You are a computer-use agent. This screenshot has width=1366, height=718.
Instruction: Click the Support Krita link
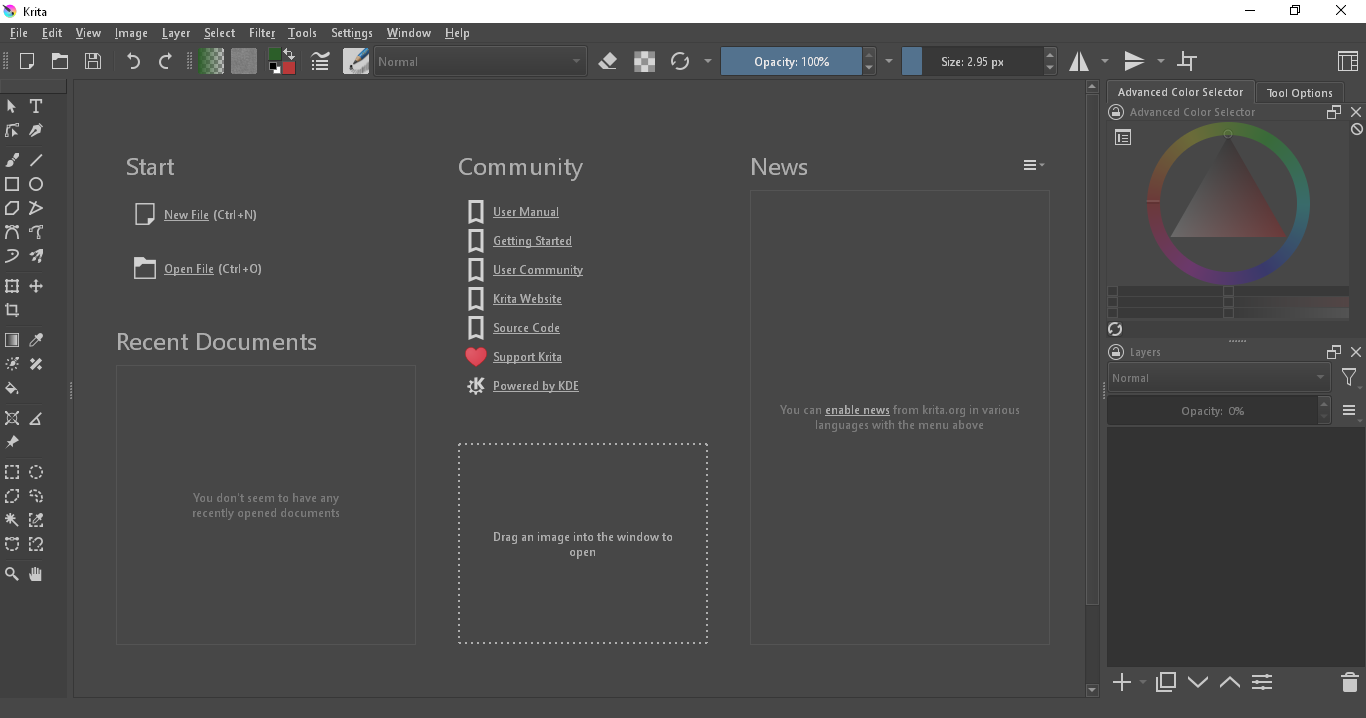click(527, 357)
